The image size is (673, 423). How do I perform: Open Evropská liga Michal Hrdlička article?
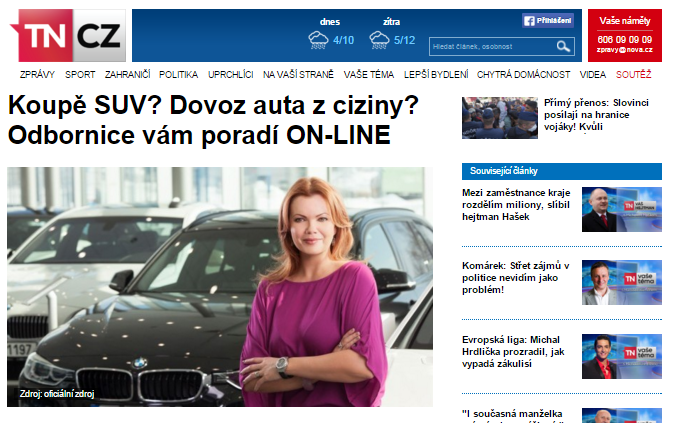pos(513,352)
